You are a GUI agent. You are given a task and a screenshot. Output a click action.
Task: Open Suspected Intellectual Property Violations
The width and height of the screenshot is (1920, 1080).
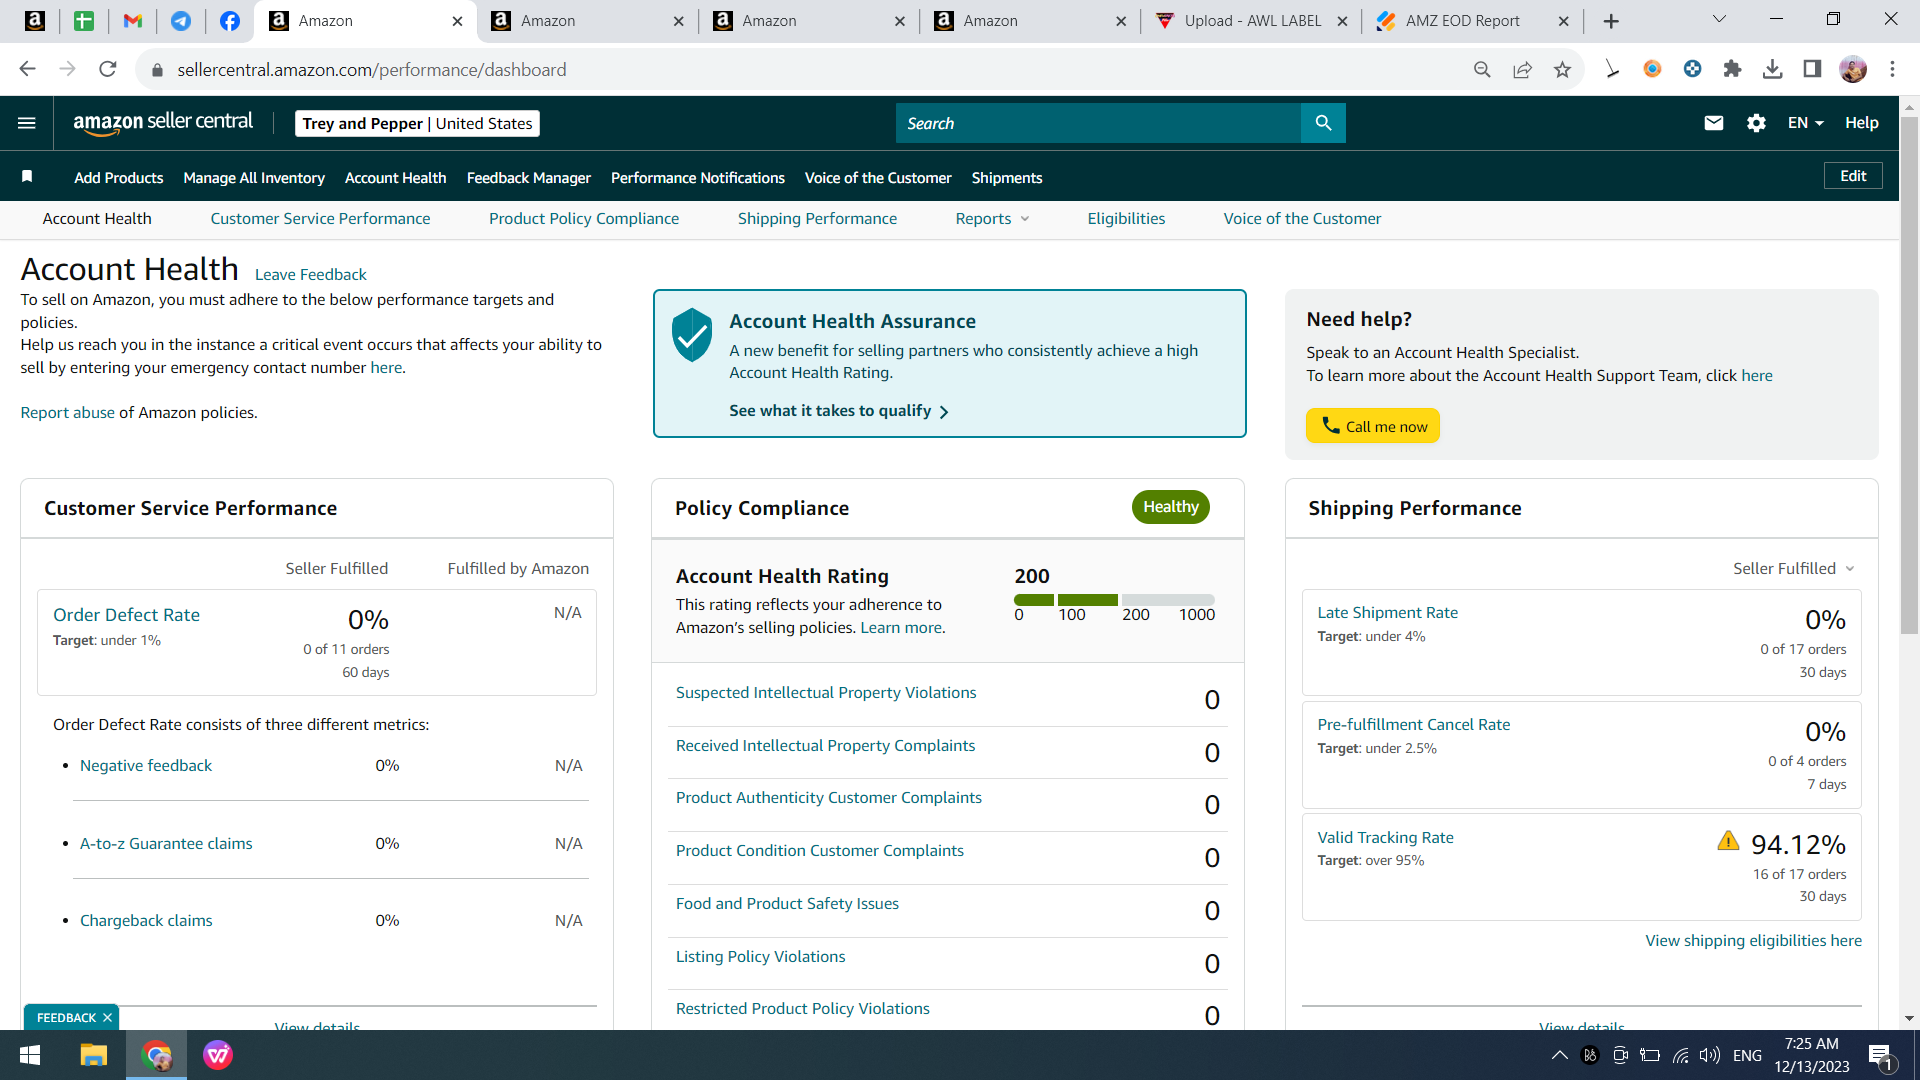[826, 693]
